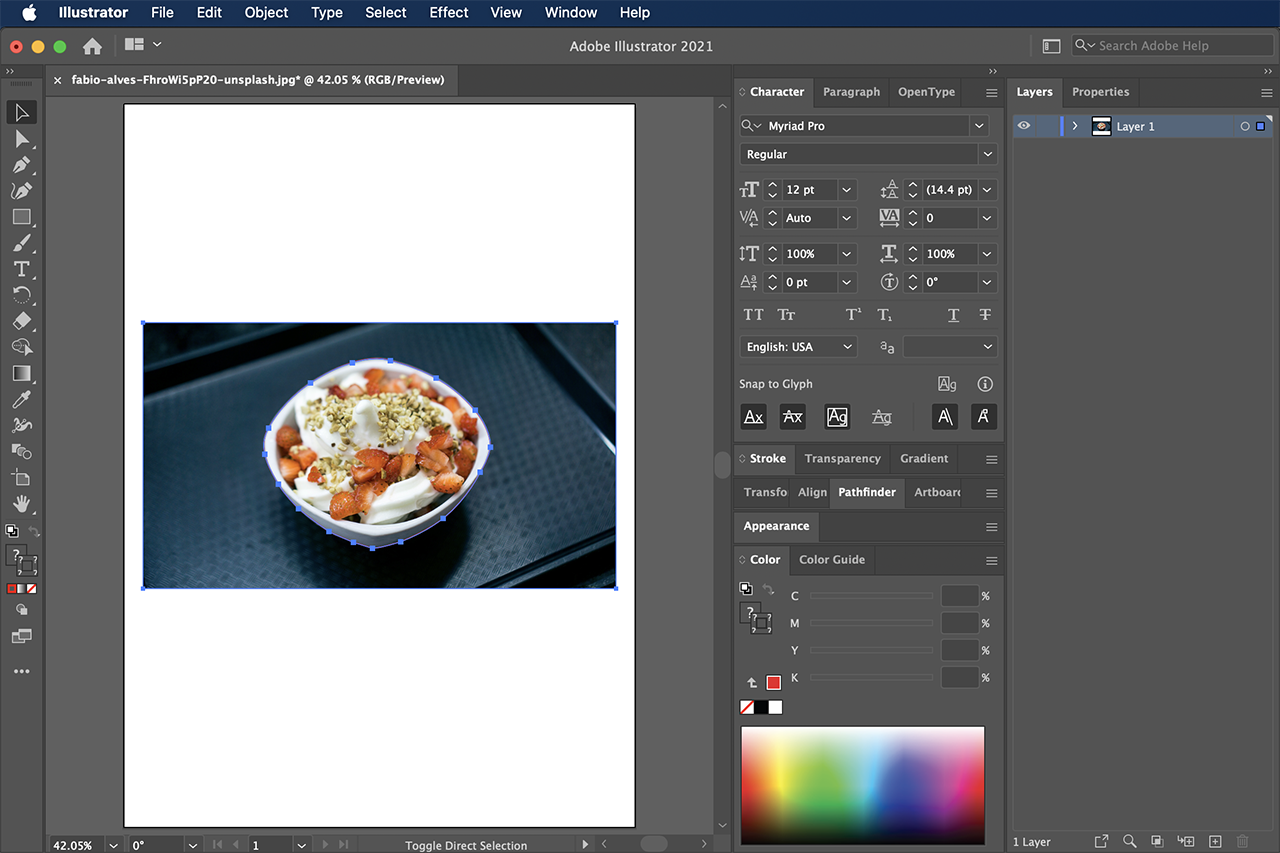1280x853 pixels.
Task: Switch to the OpenType tab
Action: coord(926,92)
